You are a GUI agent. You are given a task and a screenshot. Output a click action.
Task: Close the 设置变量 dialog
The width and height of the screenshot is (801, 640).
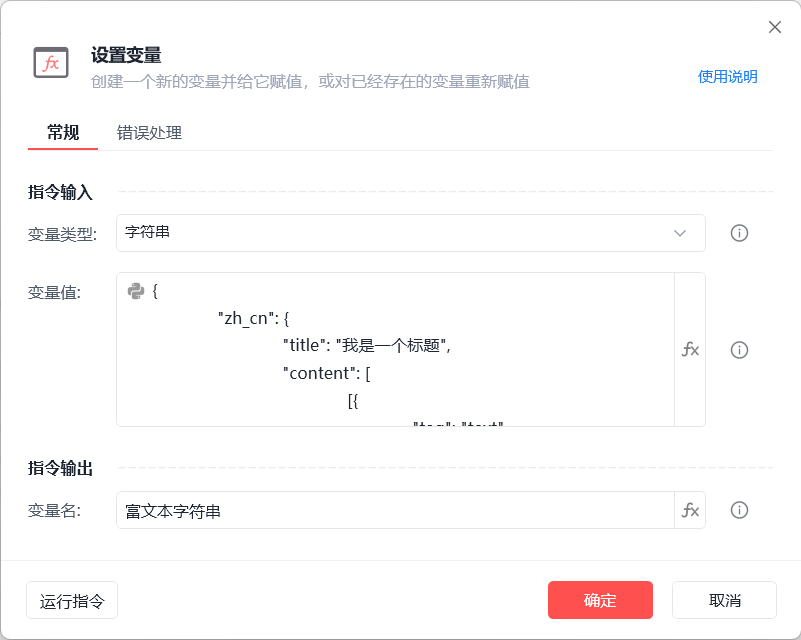coord(774,27)
